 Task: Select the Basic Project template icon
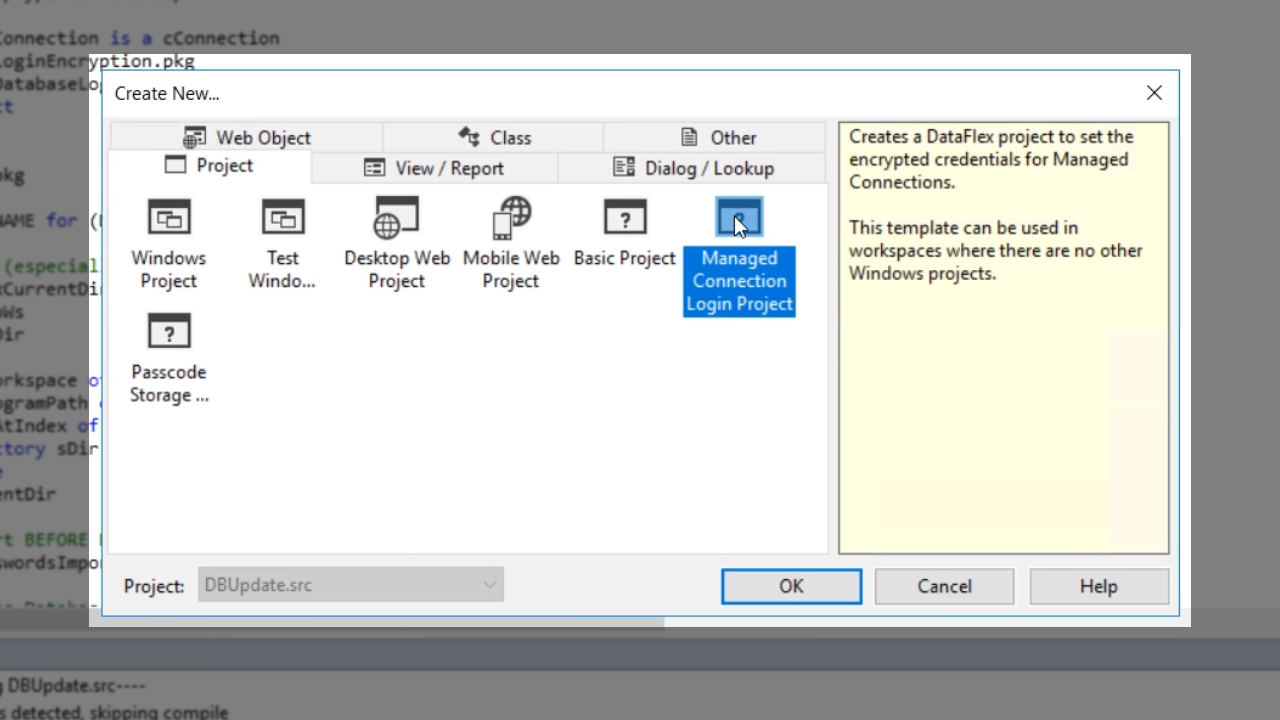click(625, 218)
